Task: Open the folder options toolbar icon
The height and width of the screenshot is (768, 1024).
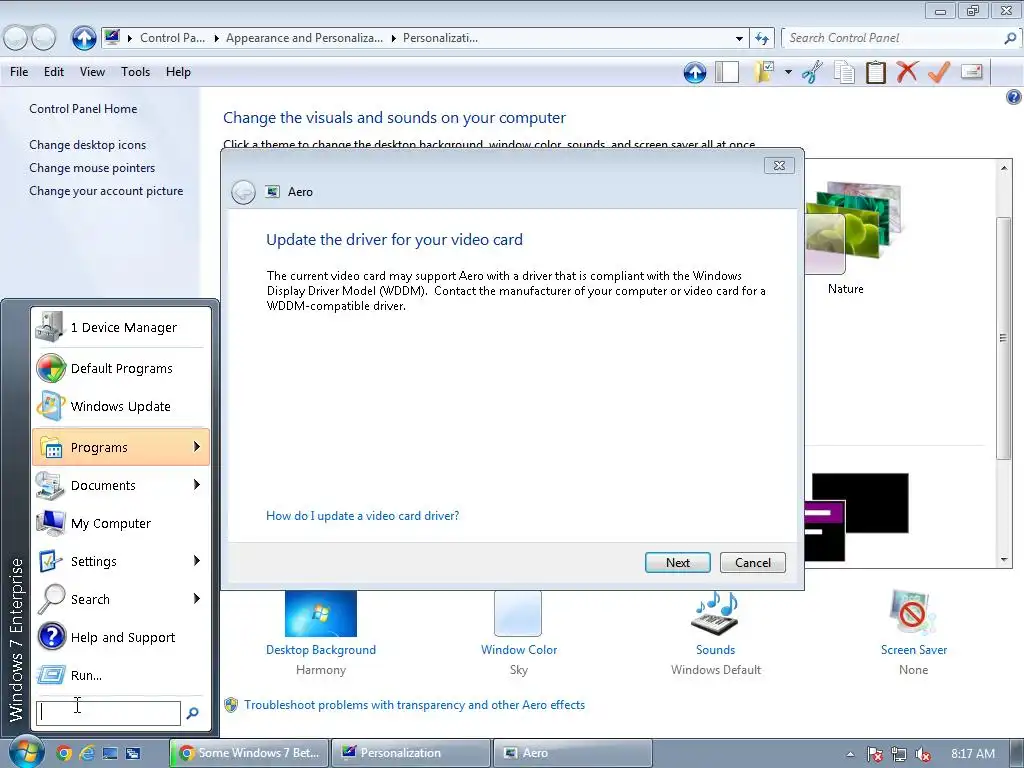Action: pyautogui.click(x=763, y=72)
